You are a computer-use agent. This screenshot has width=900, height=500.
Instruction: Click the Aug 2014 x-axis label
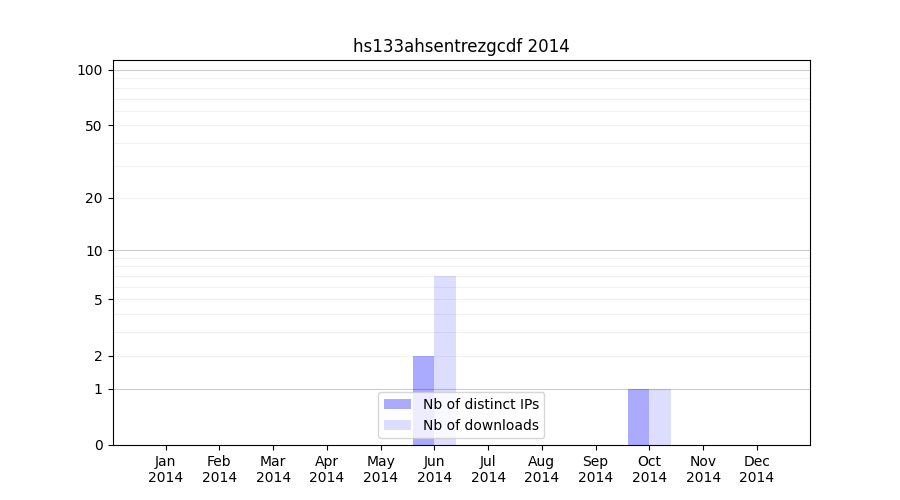[x=541, y=469]
